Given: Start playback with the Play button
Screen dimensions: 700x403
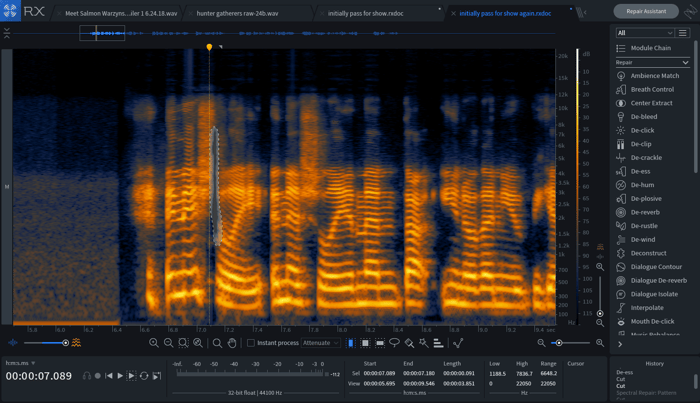Looking at the screenshot, I should [x=120, y=376].
